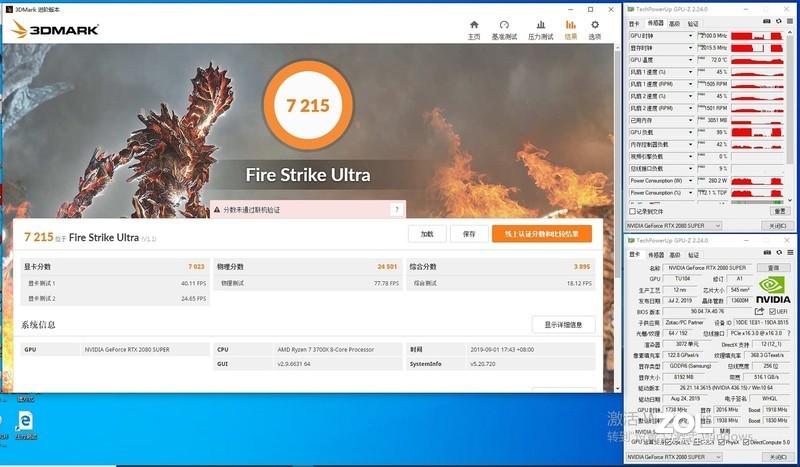Expand the GPU 负载 sensor dropdown

690,133
